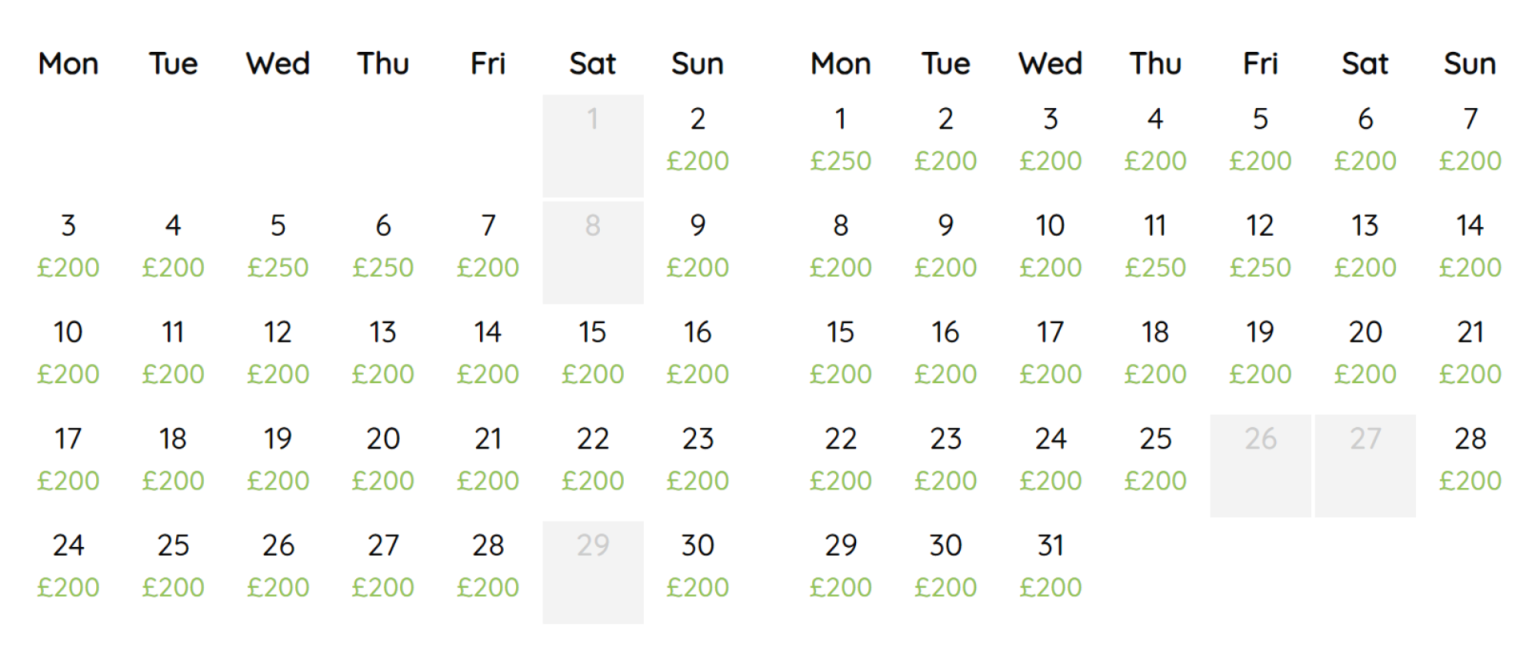Select Monday the 24th priced £200

(x=68, y=566)
